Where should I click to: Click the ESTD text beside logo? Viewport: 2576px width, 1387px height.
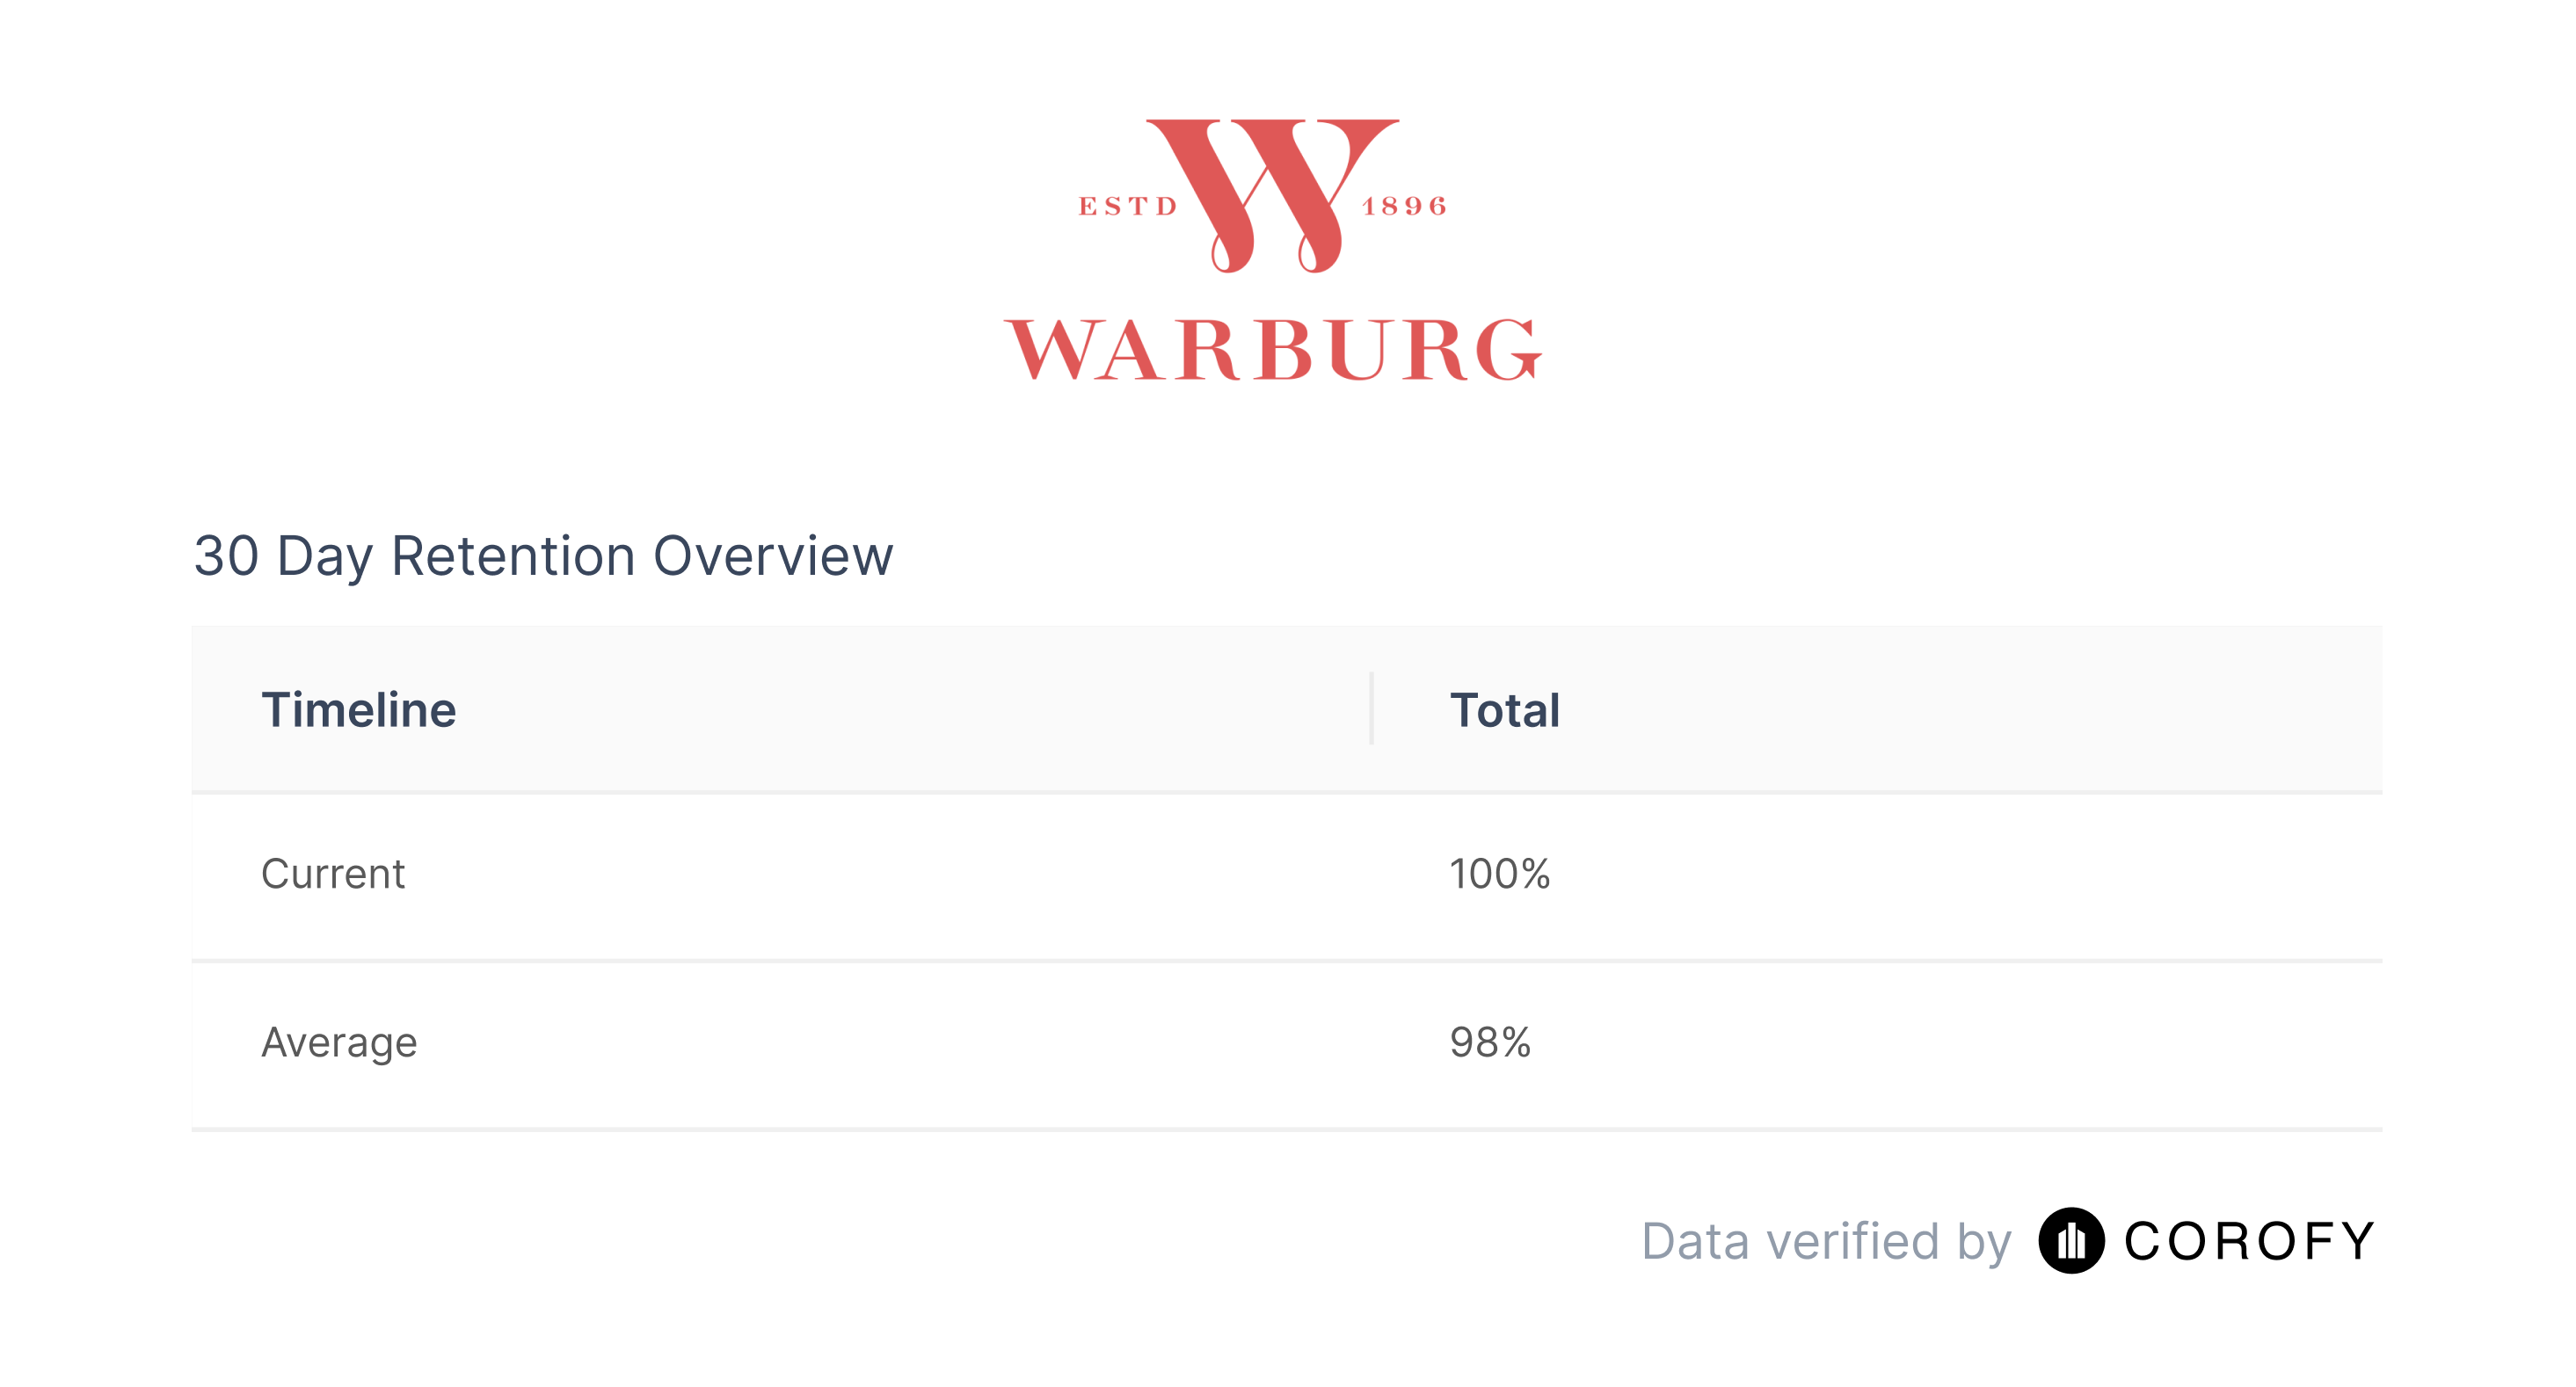(1128, 206)
